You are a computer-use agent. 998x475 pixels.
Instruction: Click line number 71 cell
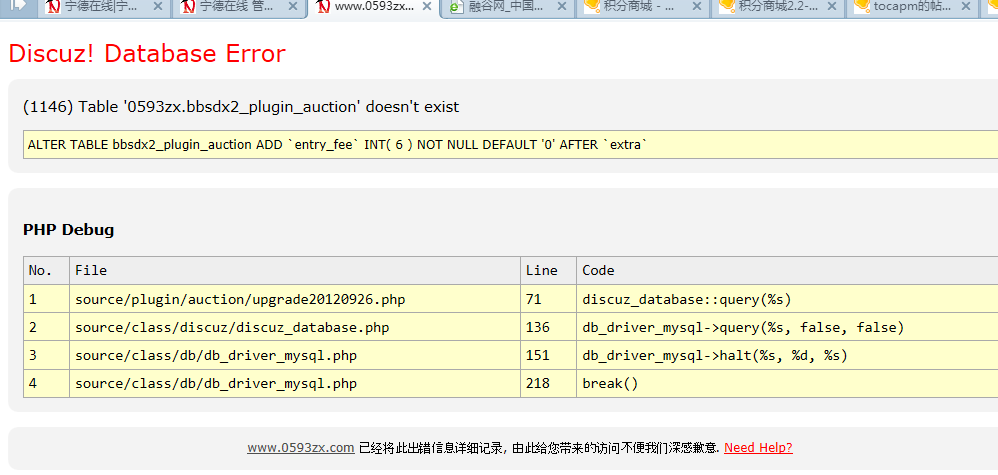coord(548,299)
